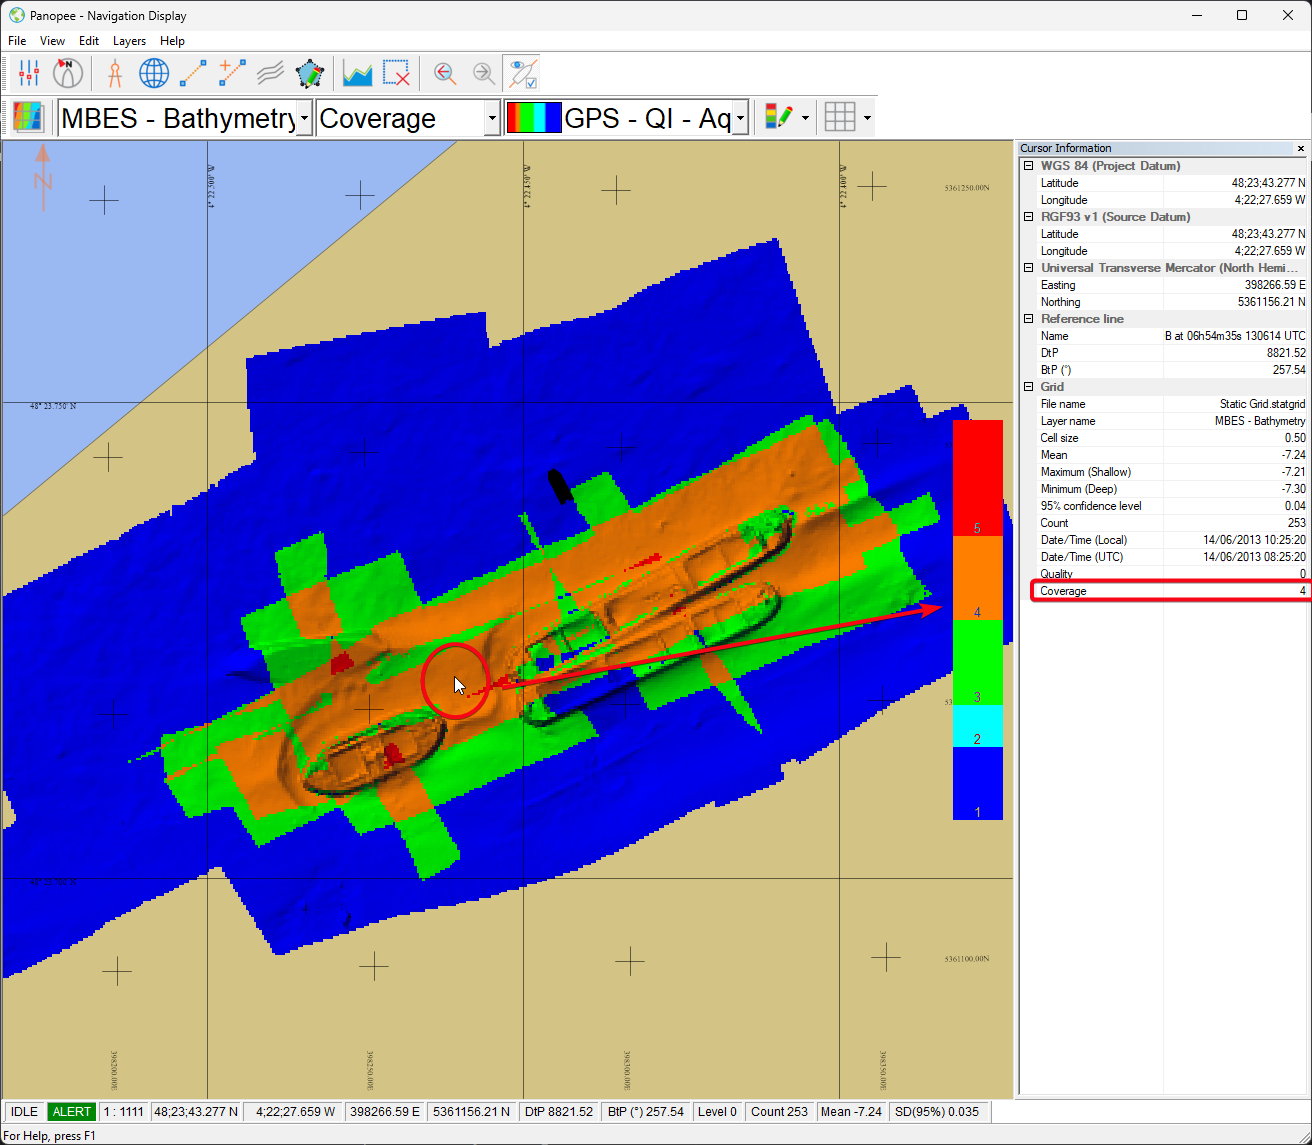Open the GPS - QI color palette dropdown
The width and height of the screenshot is (1312, 1145).
(740, 118)
